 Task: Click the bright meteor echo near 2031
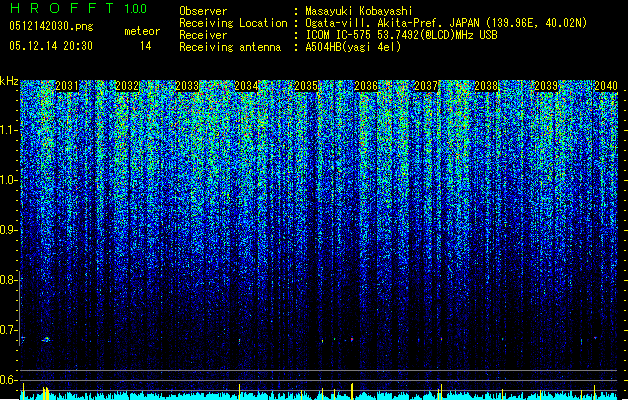pyautogui.click(x=47, y=339)
